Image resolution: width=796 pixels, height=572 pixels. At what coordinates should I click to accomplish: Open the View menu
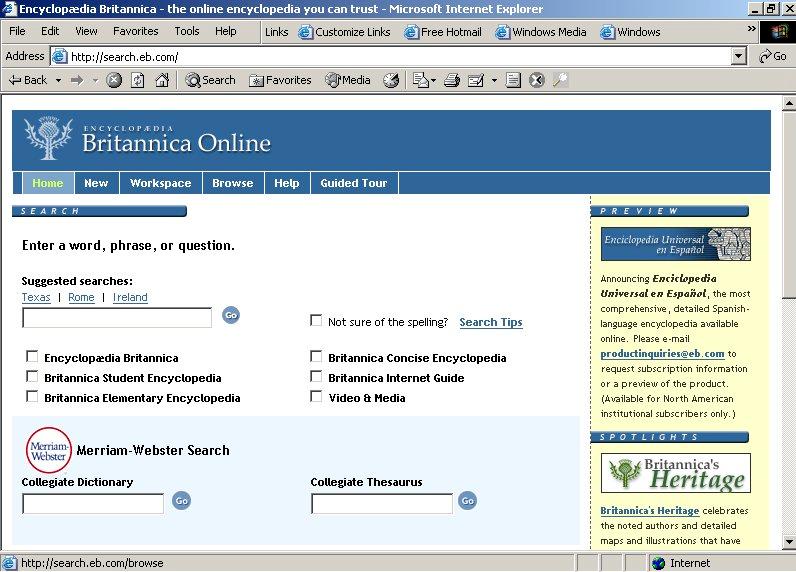(x=86, y=31)
